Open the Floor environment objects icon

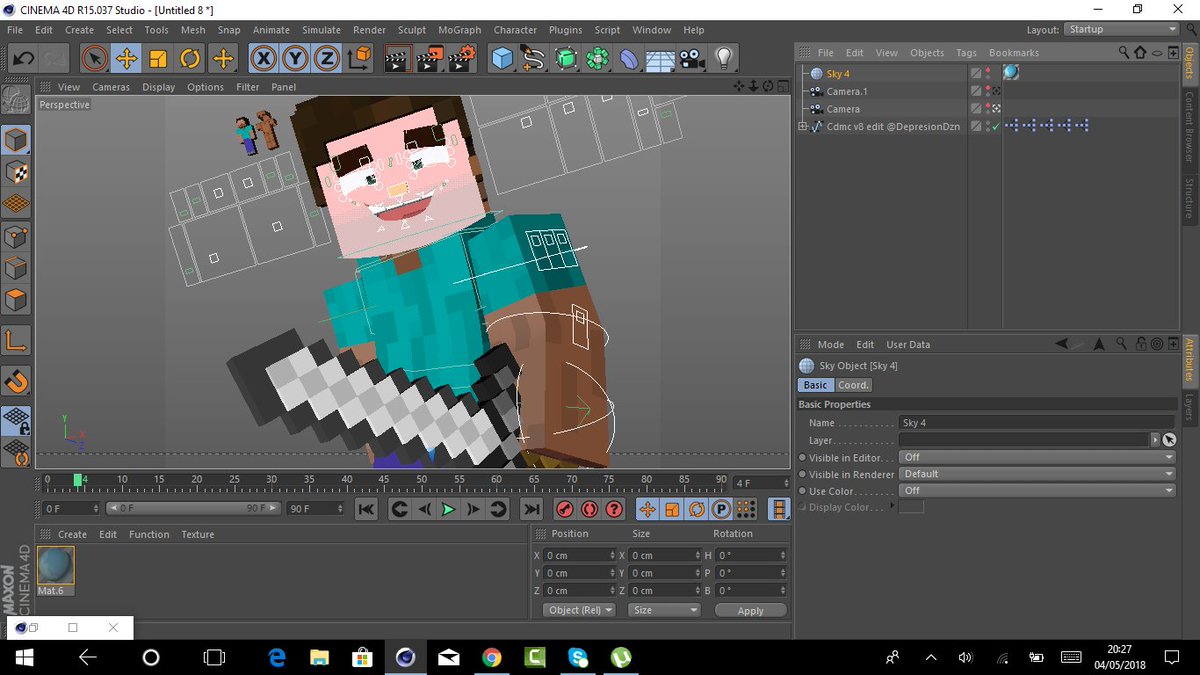(659, 58)
